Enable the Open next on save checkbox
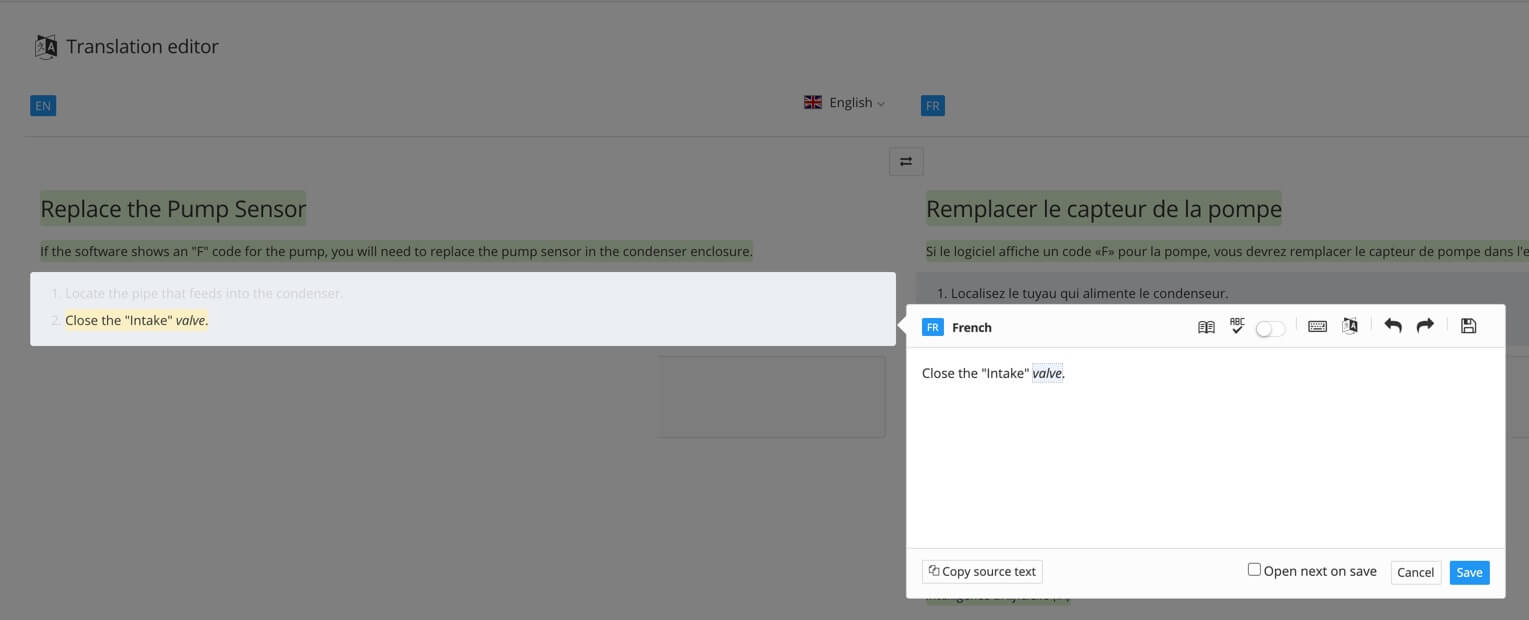Screen dimensions: 1529x620 [x=1254, y=570]
